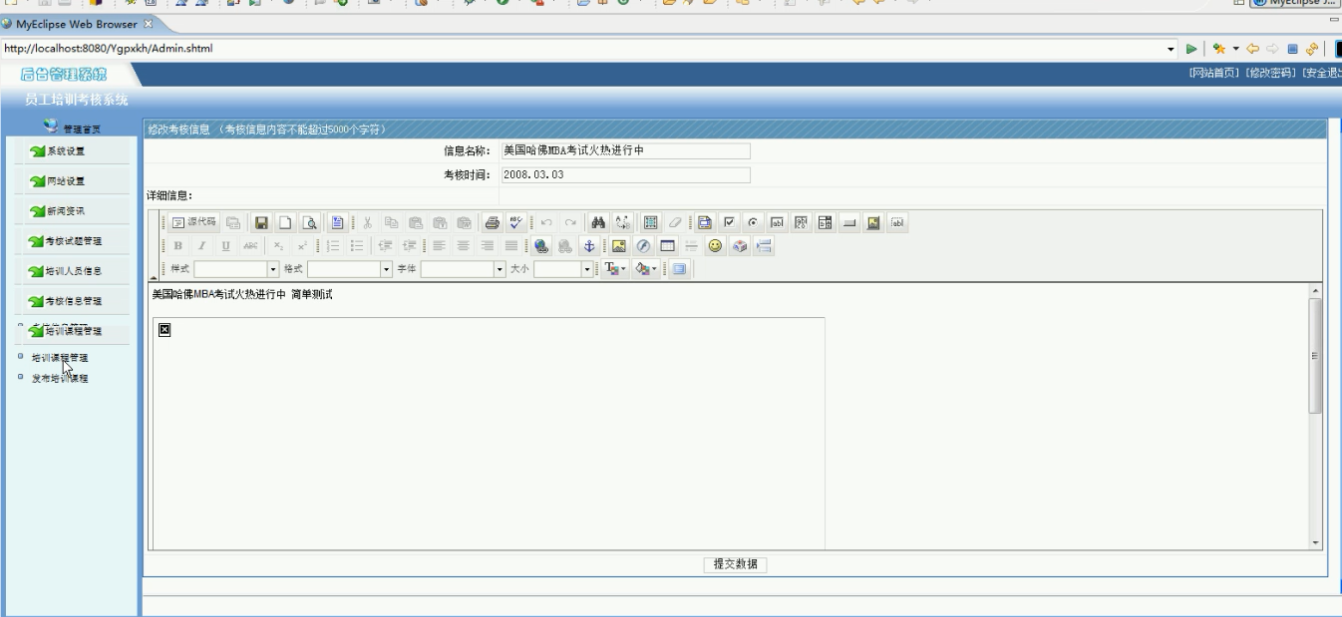Viewport: 1342px width, 617px height.
Task: Click the editor's vertical scrollbar
Action: pos(1315,416)
